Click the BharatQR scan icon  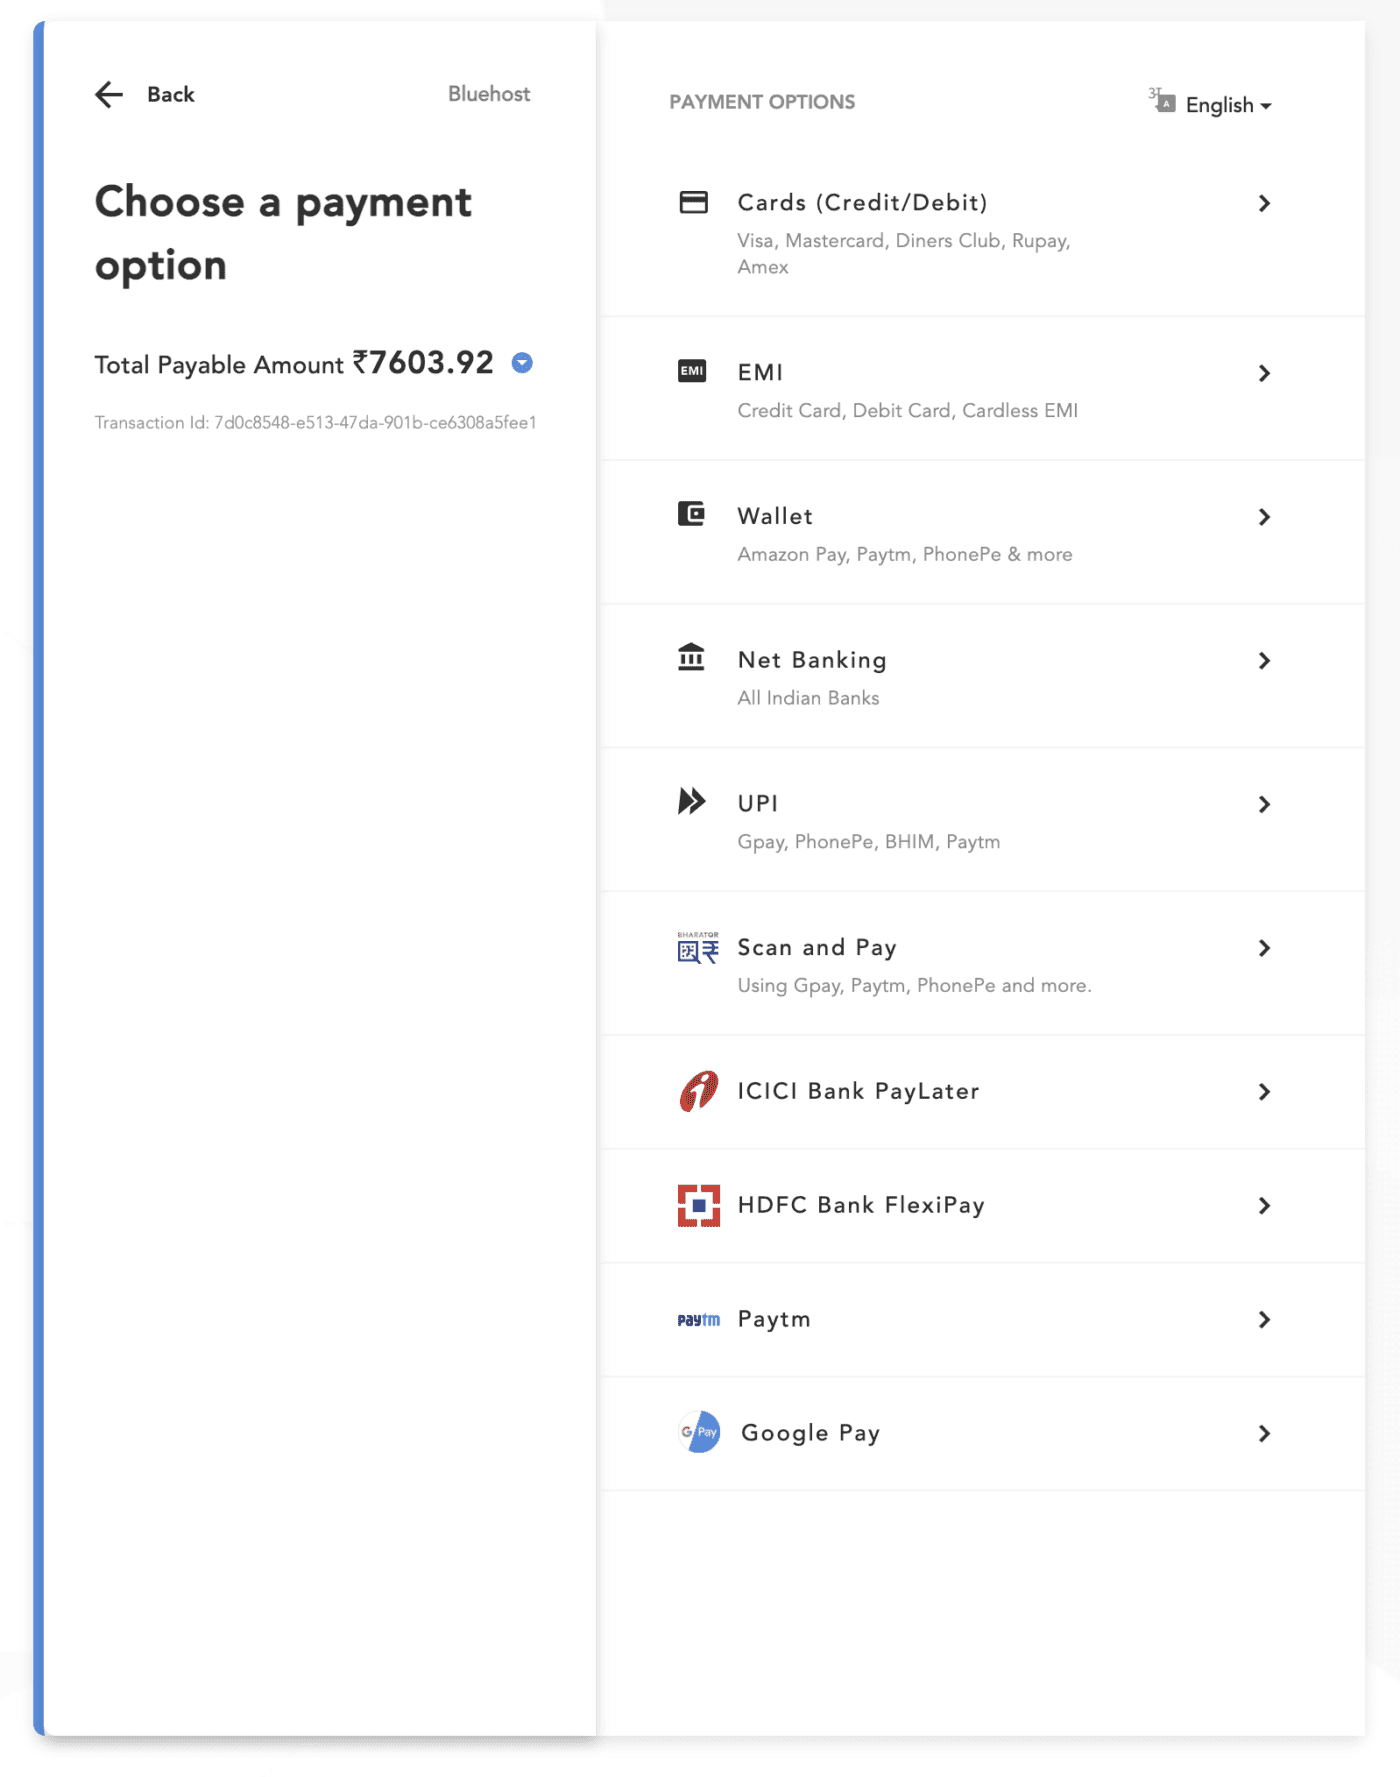pos(698,947)
